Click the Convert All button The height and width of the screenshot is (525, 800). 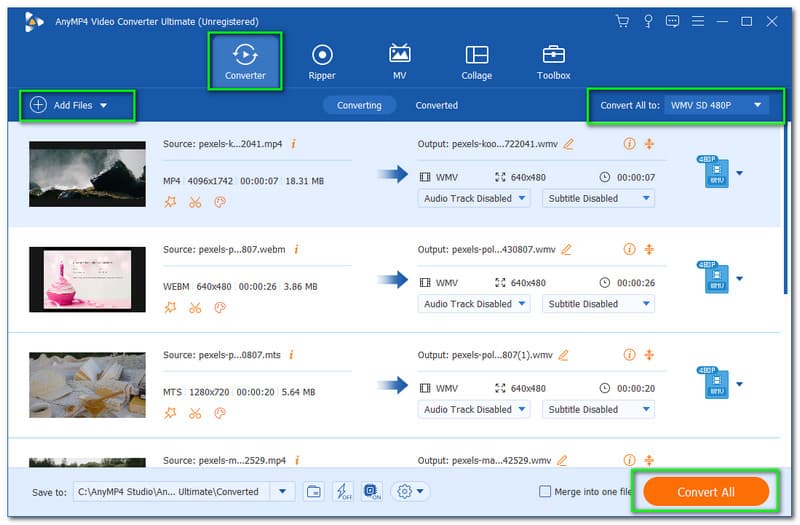[706, 492]
